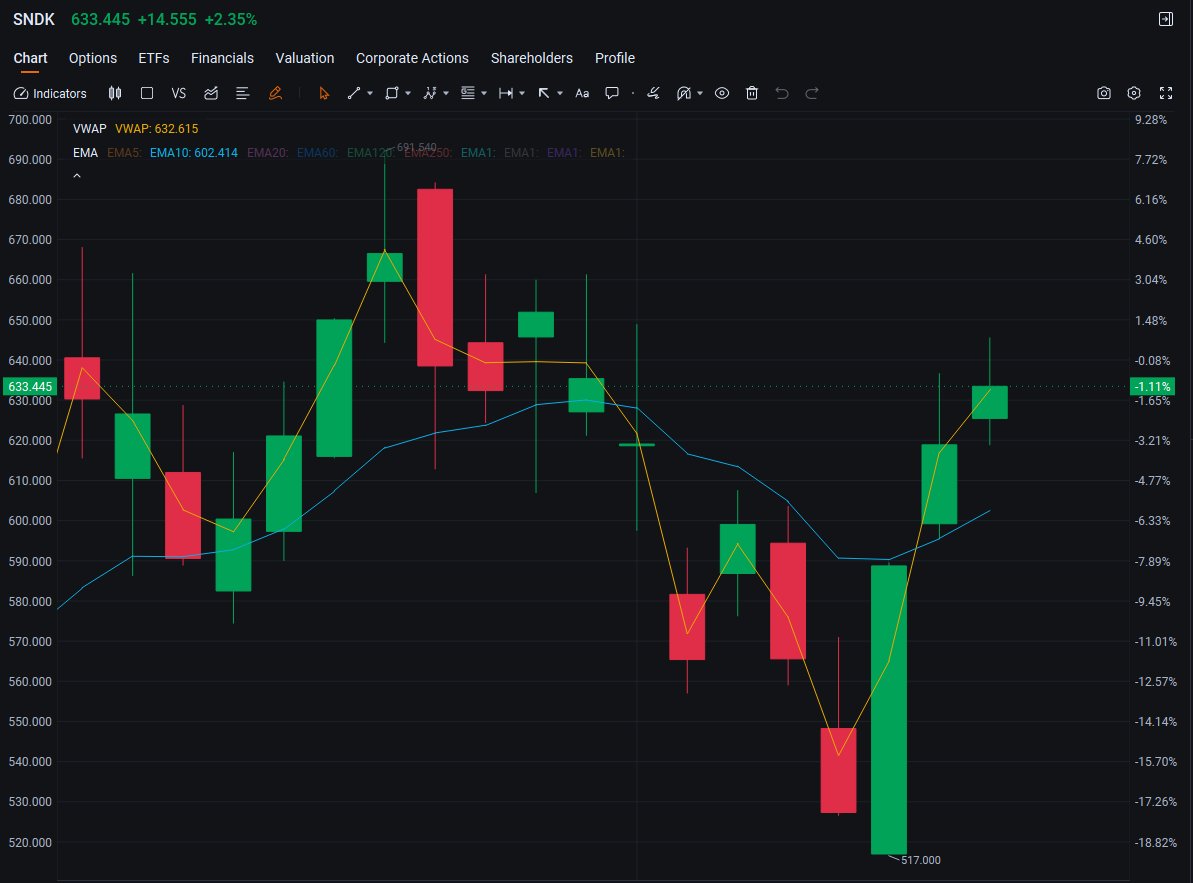Expand the shape tool dropdown arrow
Viewport: 1193px width, 883px height.
[x=408, y=94]
